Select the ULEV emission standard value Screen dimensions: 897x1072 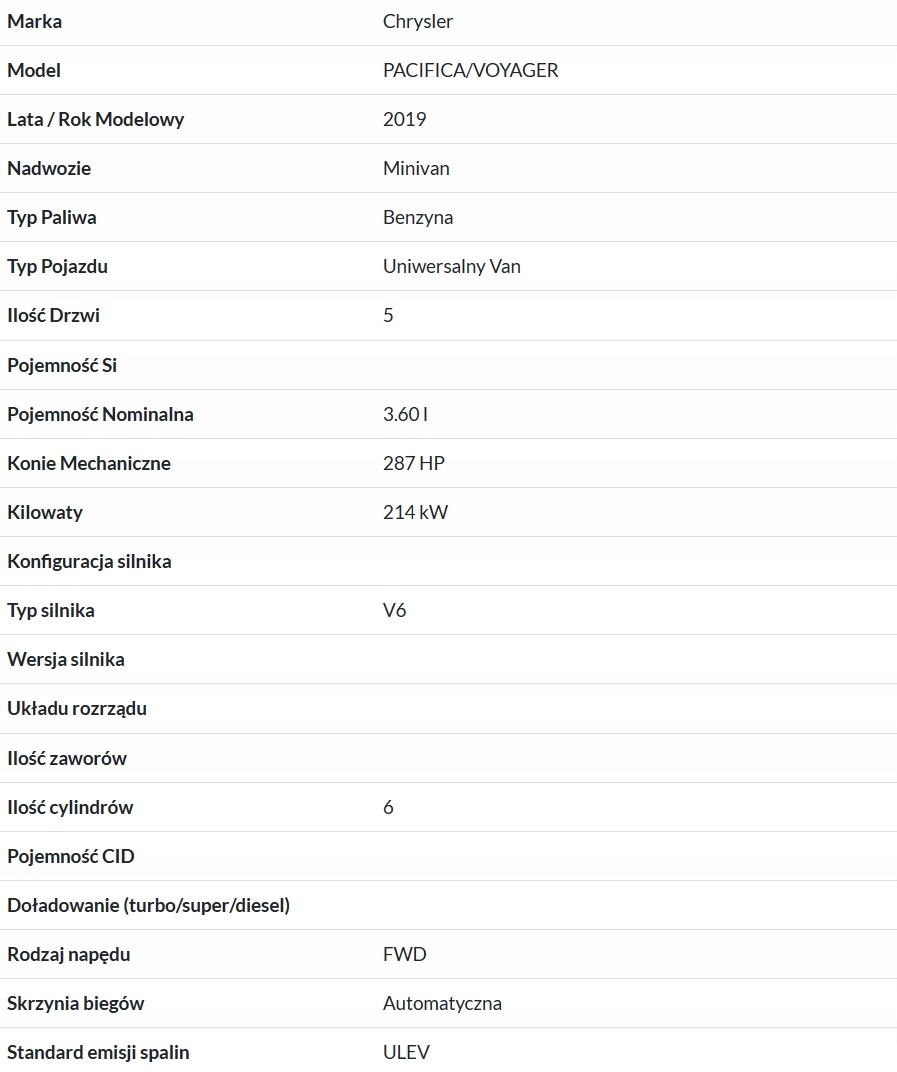click(x=406, y=1052)
